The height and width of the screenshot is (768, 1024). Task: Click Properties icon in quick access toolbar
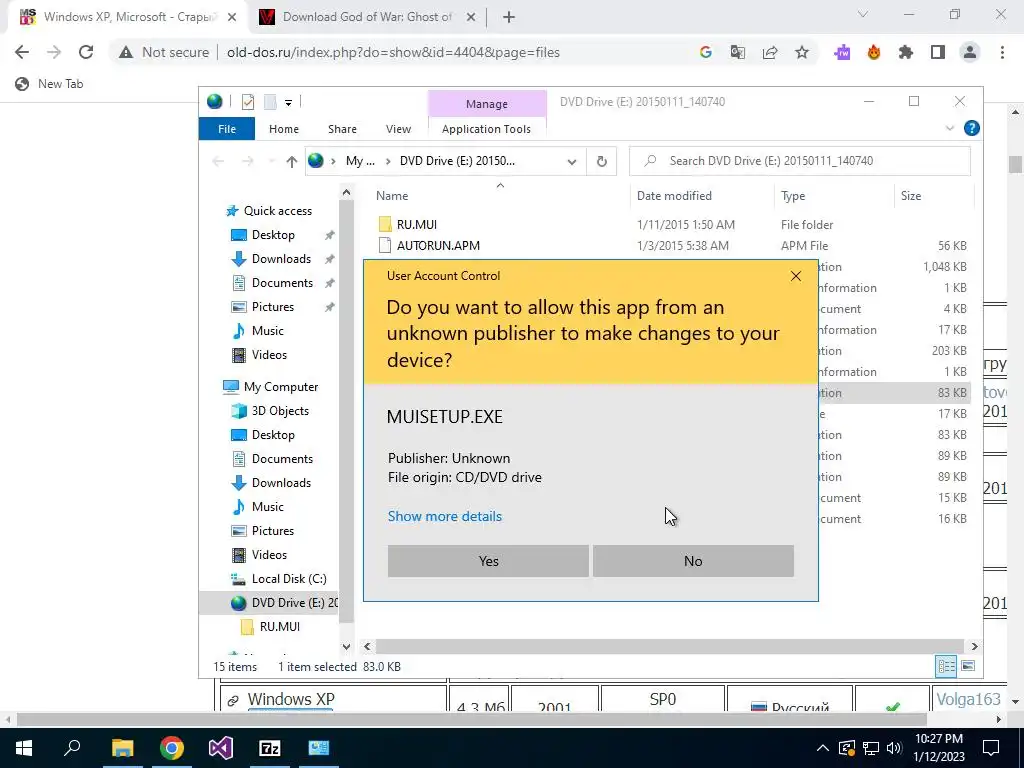click(248, 102)
